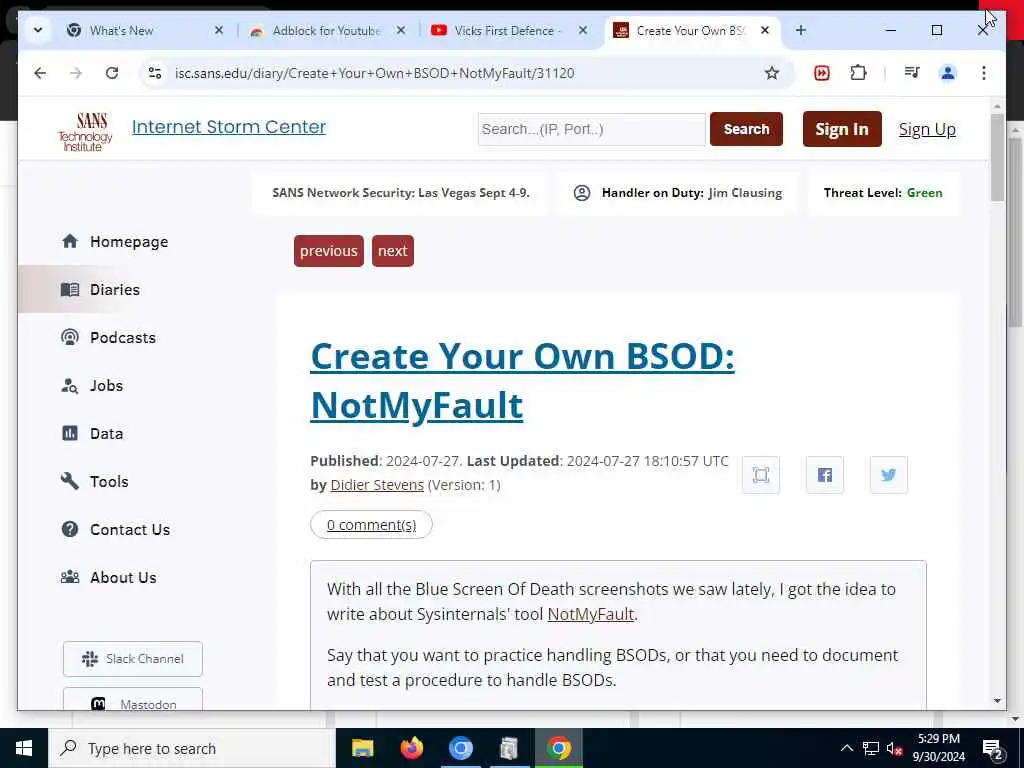Share the diary on Facebook
Viewport: 1024px width, 768px height.
pyautogui.click(x=825, y=475)
